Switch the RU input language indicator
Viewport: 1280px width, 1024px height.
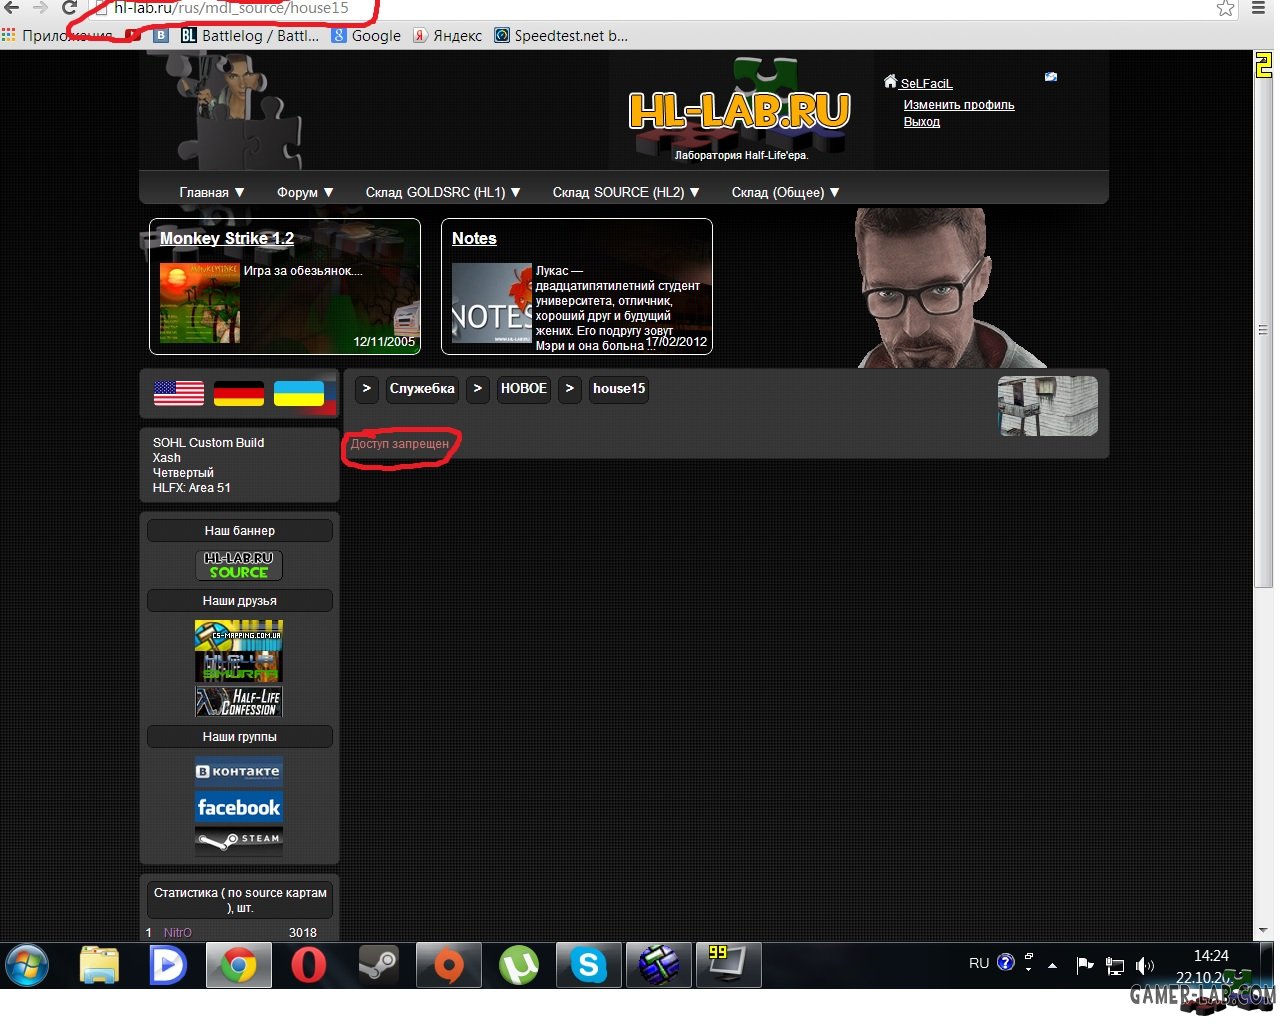[979, 964]
